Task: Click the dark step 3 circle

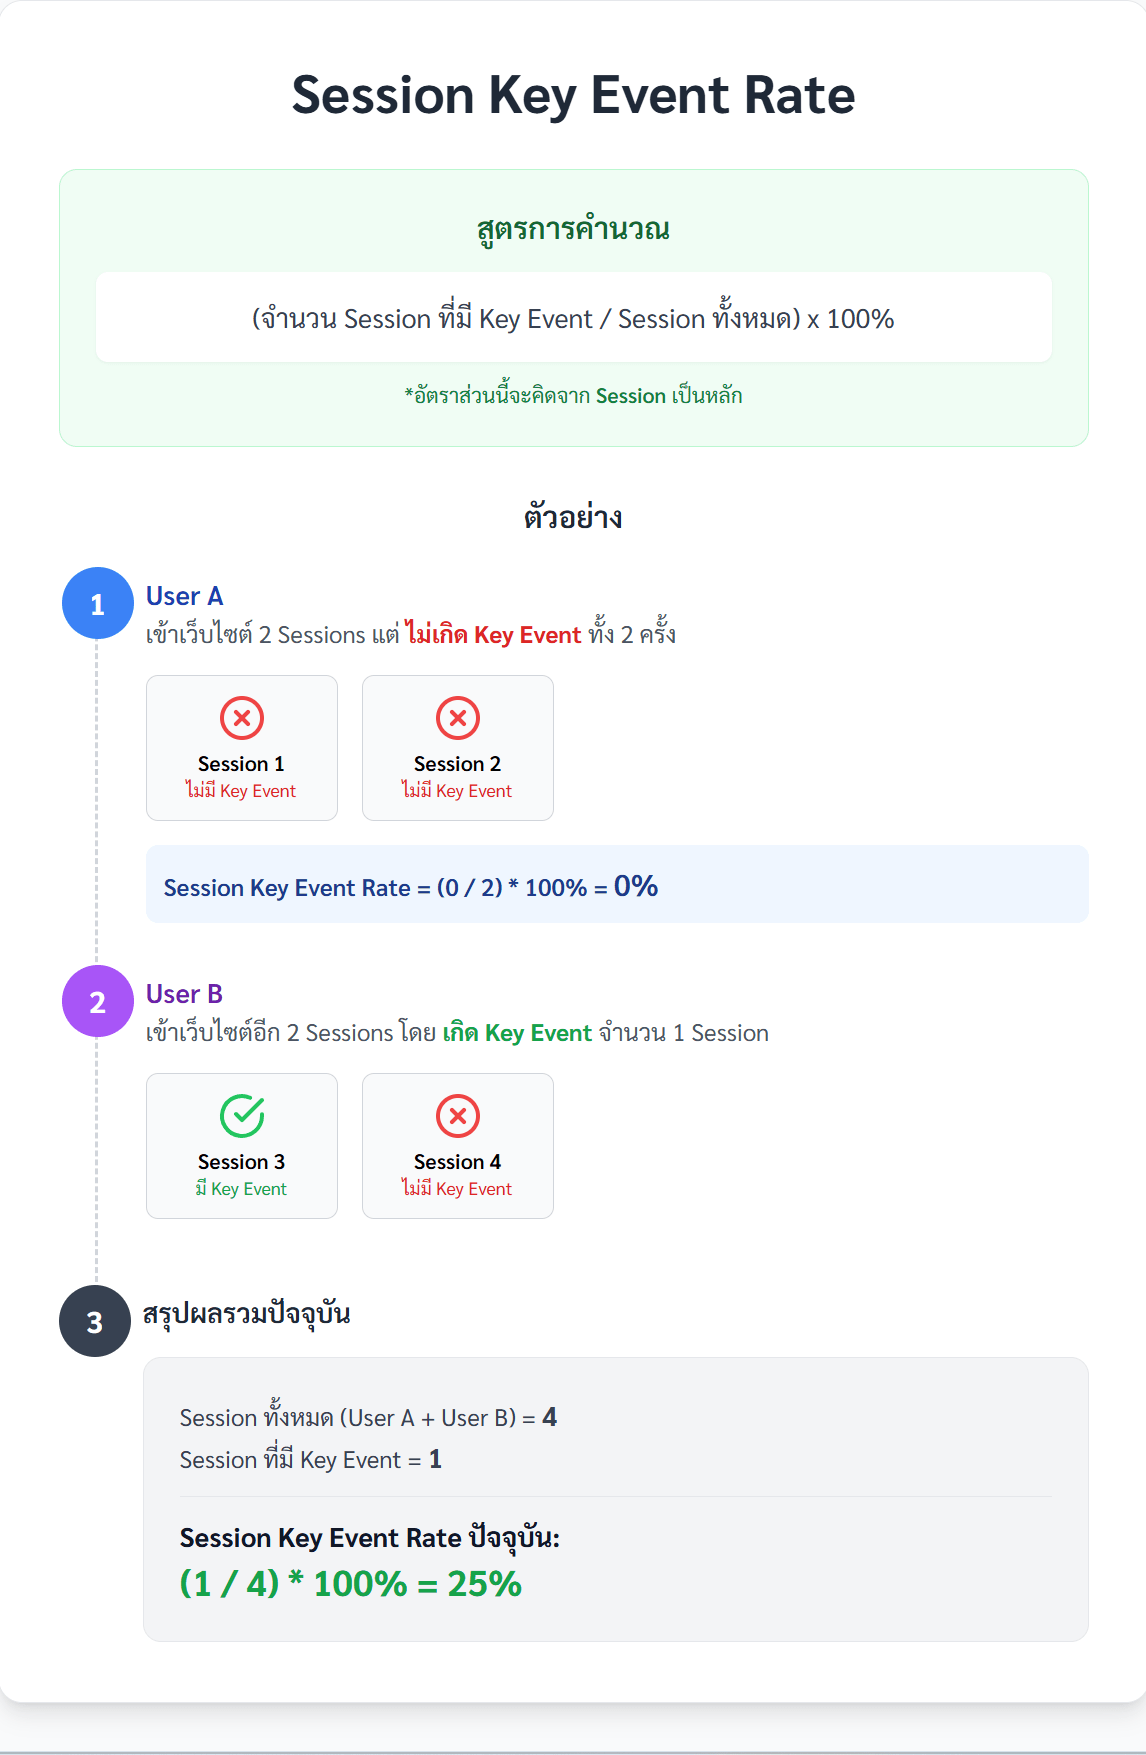Action: coord(95,1322)
